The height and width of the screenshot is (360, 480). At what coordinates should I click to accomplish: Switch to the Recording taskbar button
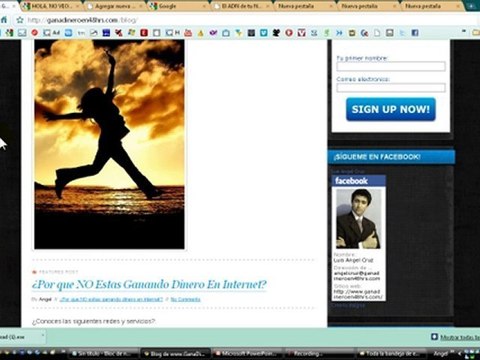(x=319, y=353)
